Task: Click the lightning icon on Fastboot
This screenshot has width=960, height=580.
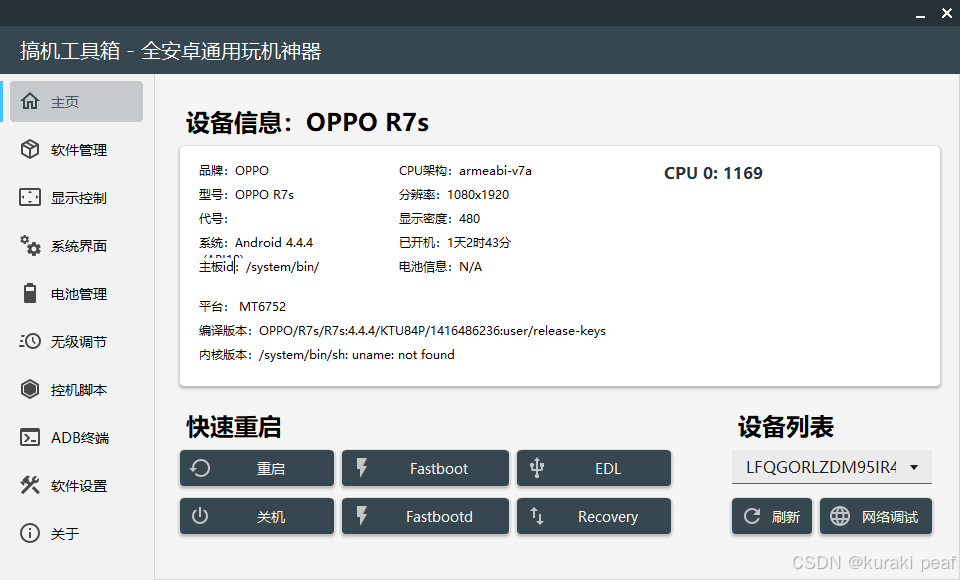Action: pos(362,468)
